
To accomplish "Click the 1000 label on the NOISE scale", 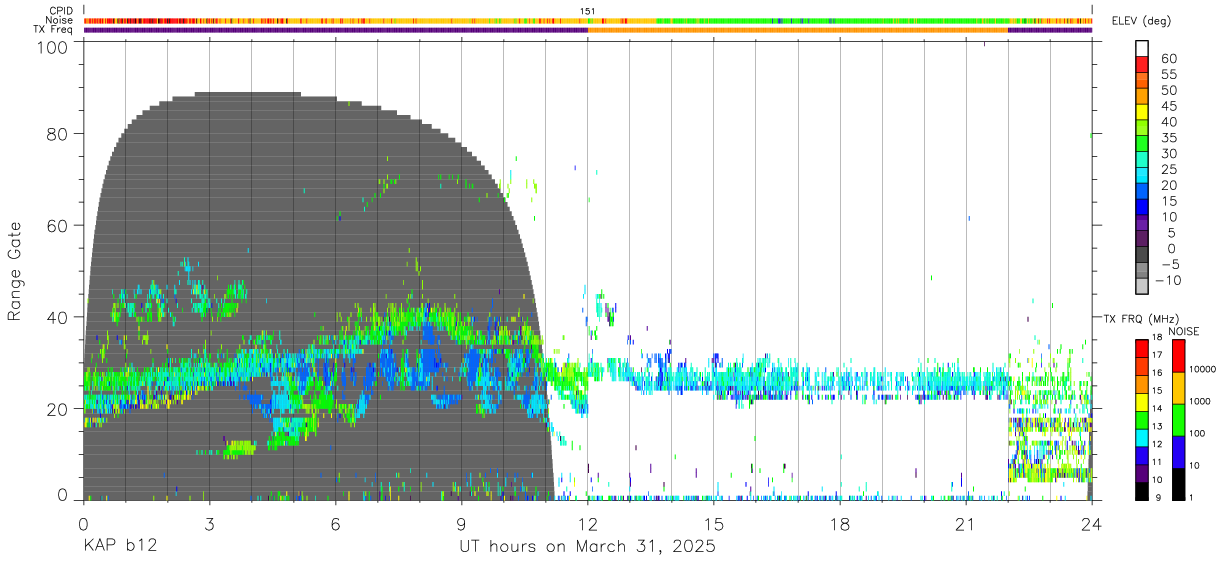I will point(1200,403).
